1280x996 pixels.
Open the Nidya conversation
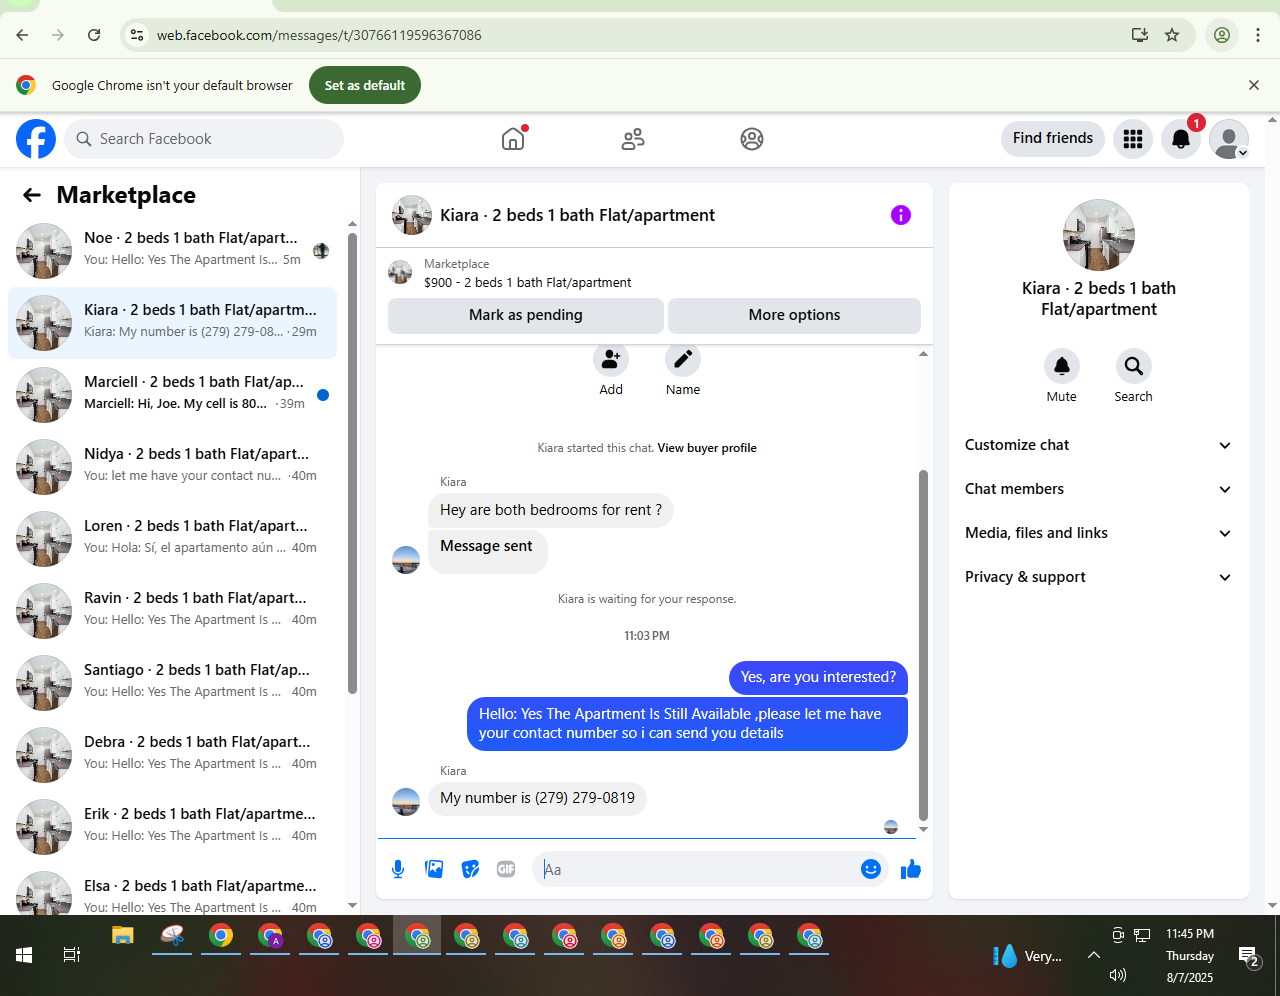172,467
